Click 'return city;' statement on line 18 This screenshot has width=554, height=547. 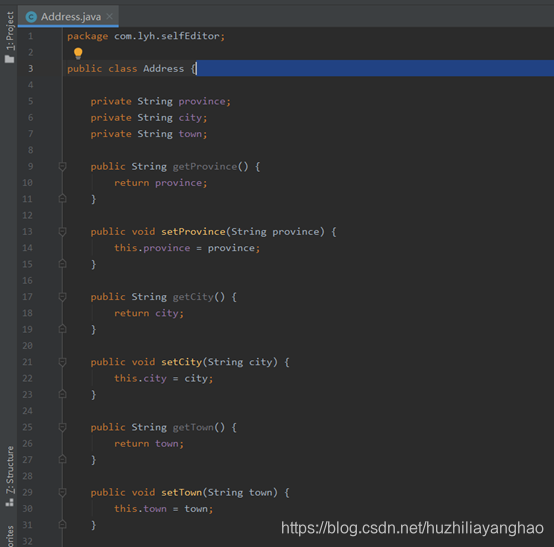(149, 313)
